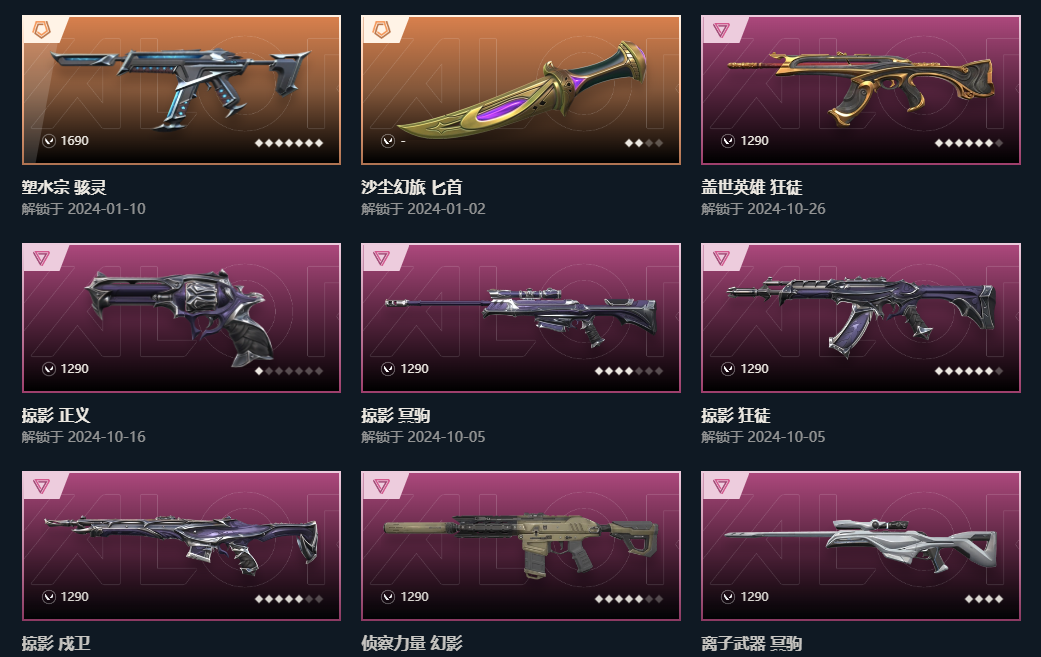Click the level diamonds on 塑水宗 骇灵 card

(289, 143)
